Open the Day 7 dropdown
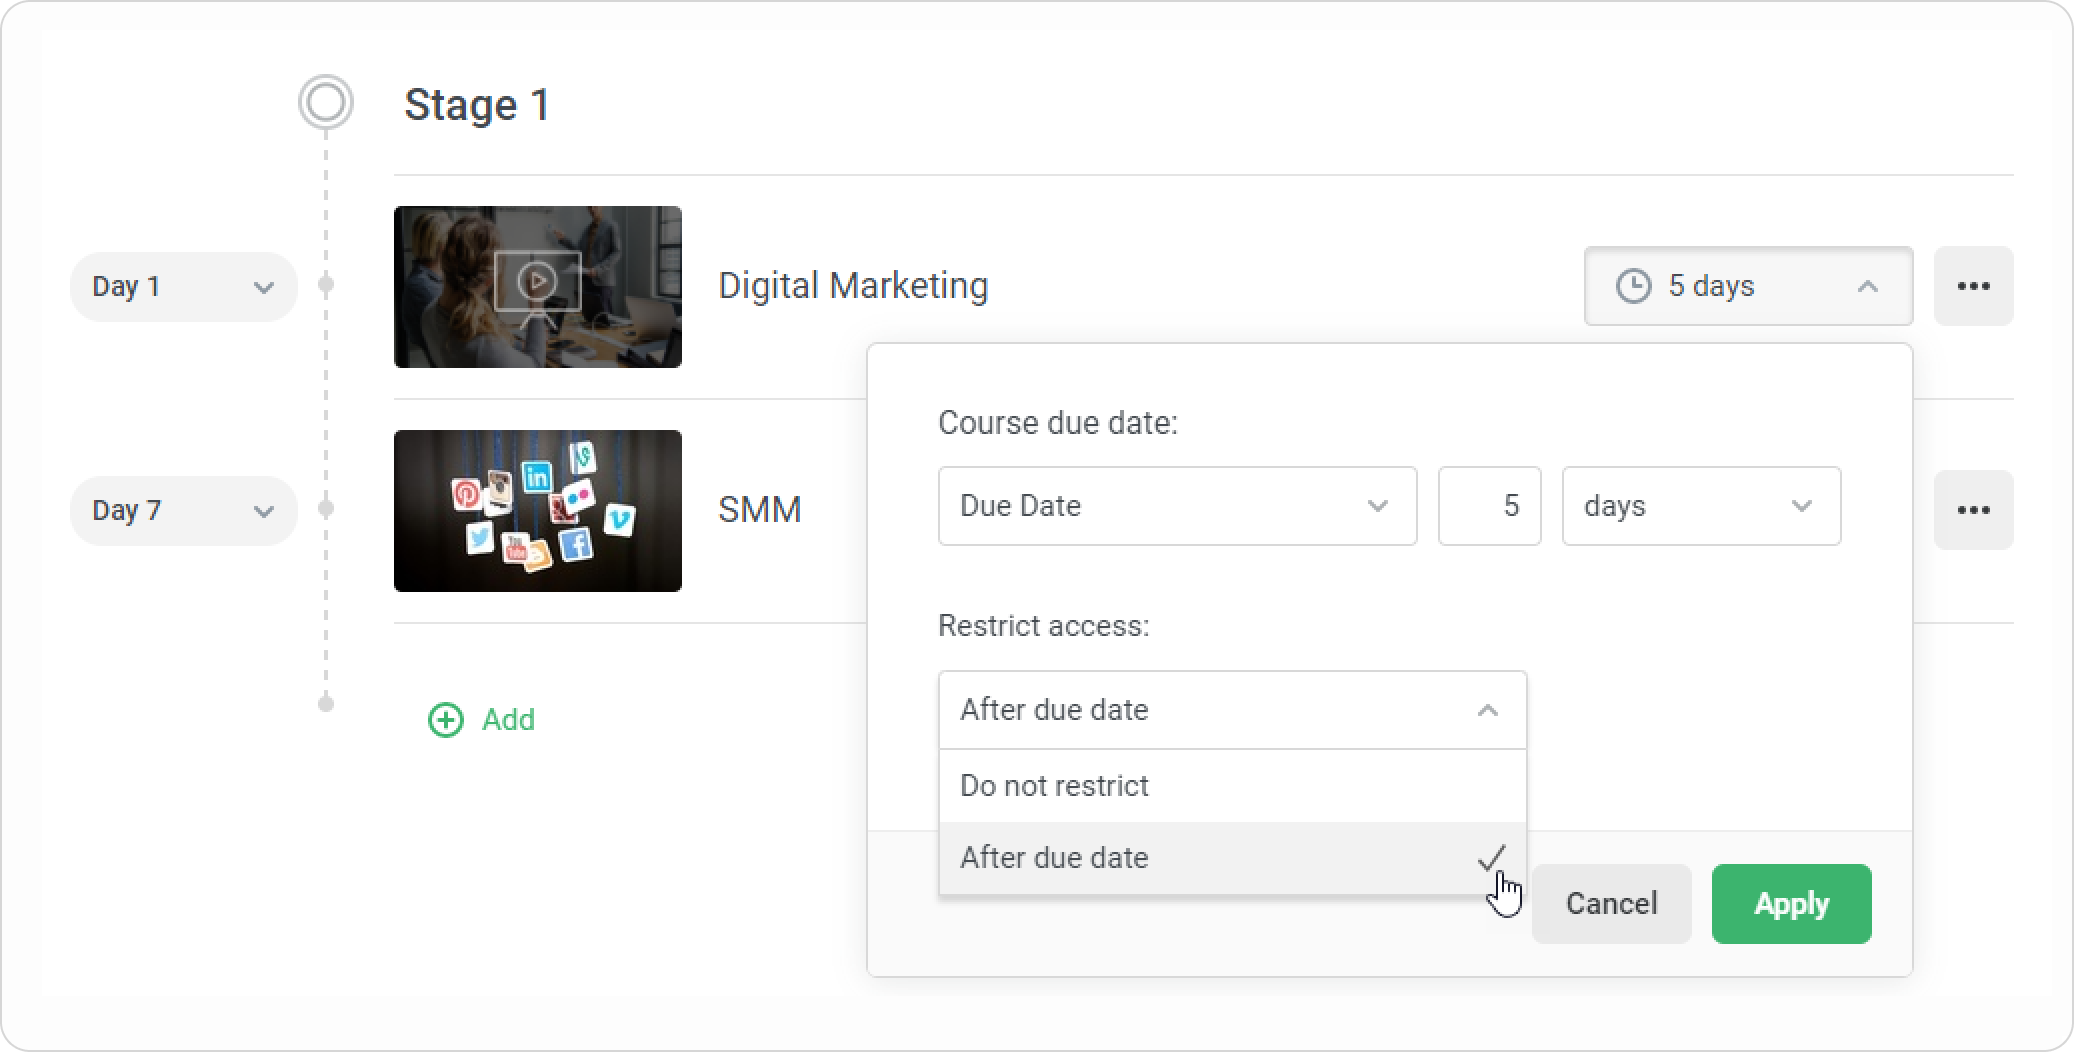This screenshot has width=2074, height=1052. (184, 511)
